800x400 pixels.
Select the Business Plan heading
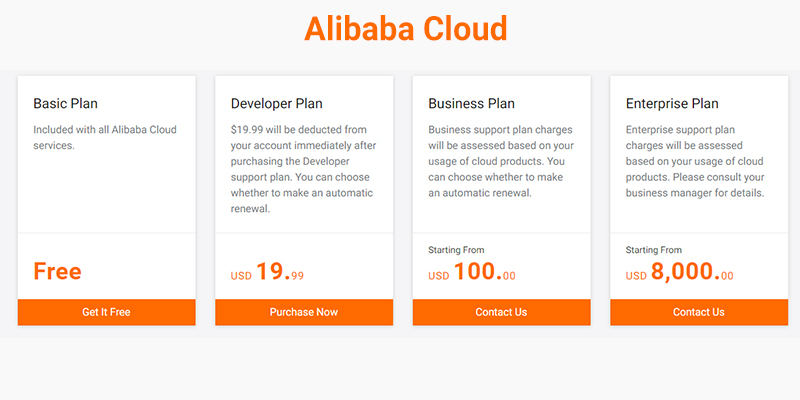tap(471, 104)
